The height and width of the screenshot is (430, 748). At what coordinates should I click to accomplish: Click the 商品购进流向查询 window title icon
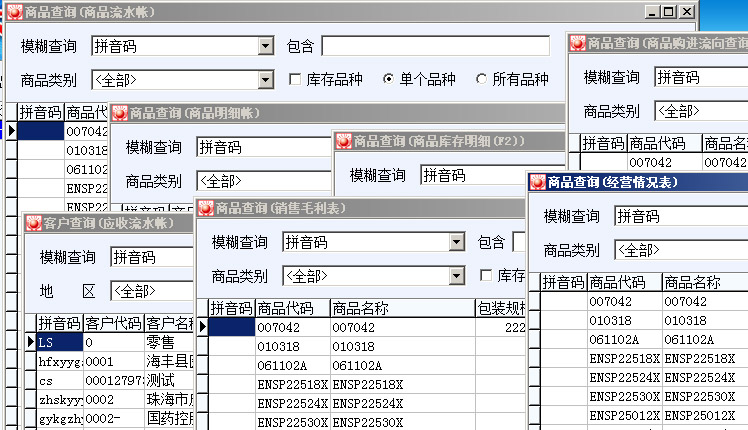(577, 43)
